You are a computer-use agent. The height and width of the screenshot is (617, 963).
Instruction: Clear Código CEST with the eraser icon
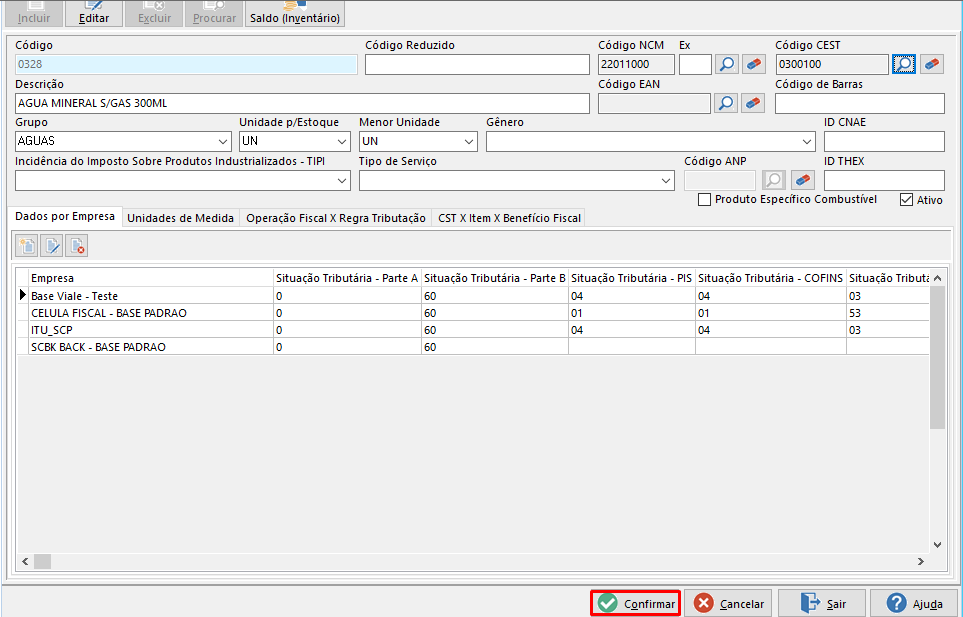tap(932, 64)
